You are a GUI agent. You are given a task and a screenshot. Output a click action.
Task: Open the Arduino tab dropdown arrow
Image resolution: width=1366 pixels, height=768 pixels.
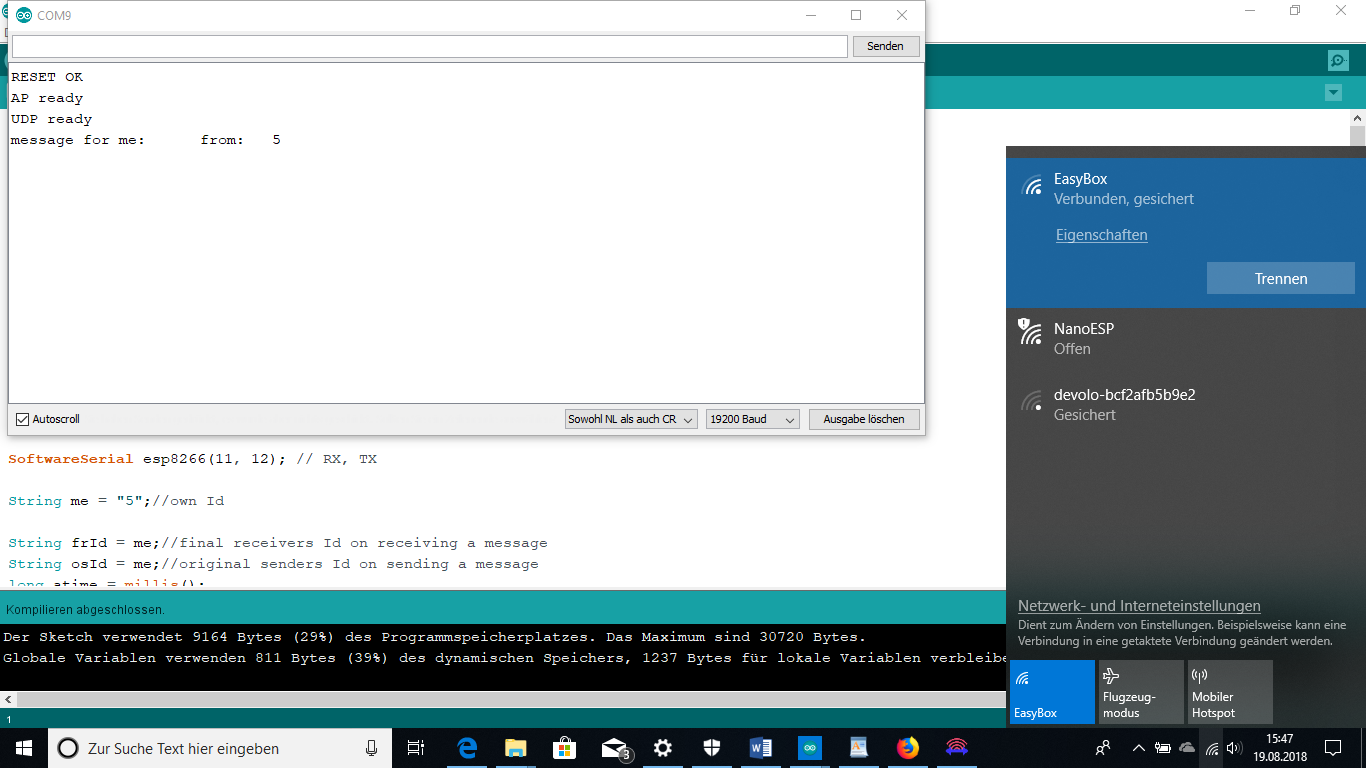pos(1333,93)
